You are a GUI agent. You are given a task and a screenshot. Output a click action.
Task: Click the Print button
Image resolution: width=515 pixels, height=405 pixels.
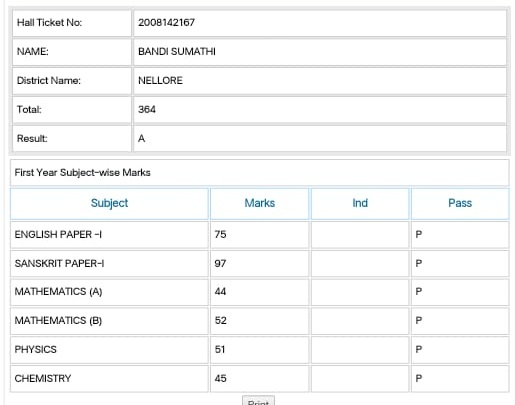(x=258, y=401)
